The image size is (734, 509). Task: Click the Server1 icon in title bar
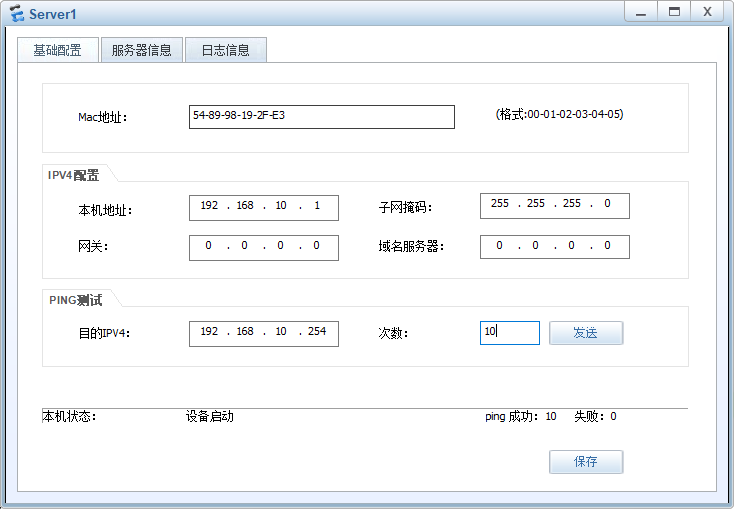(16, 13)
